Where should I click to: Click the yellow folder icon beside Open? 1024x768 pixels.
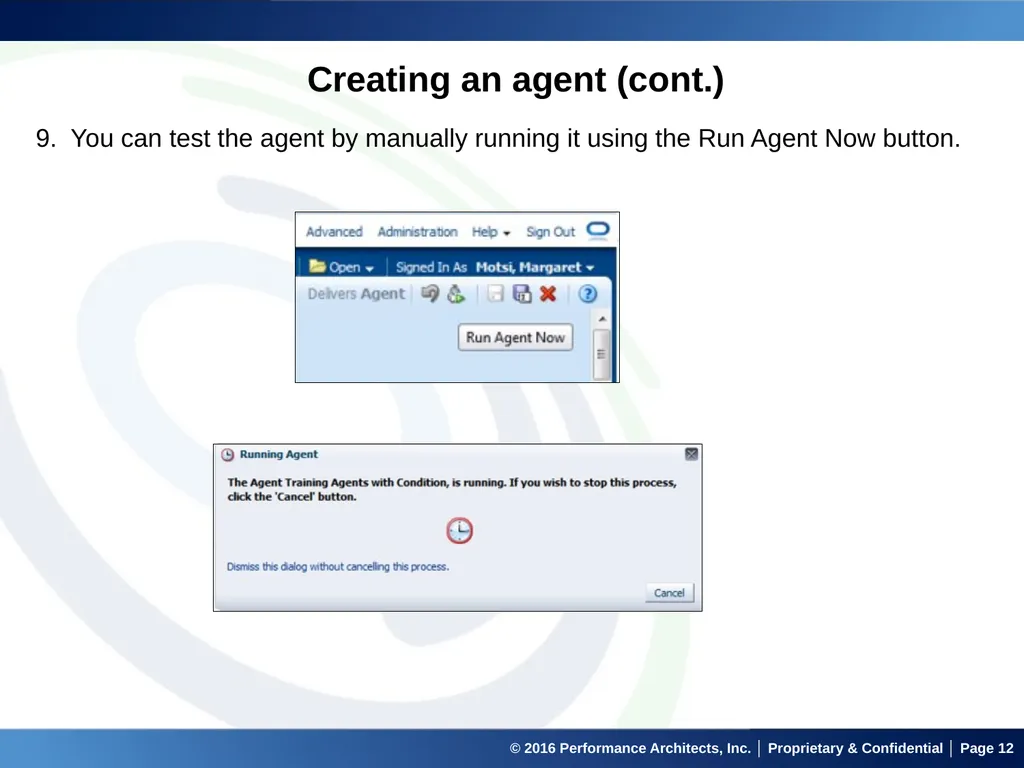(x=317, y=266)
